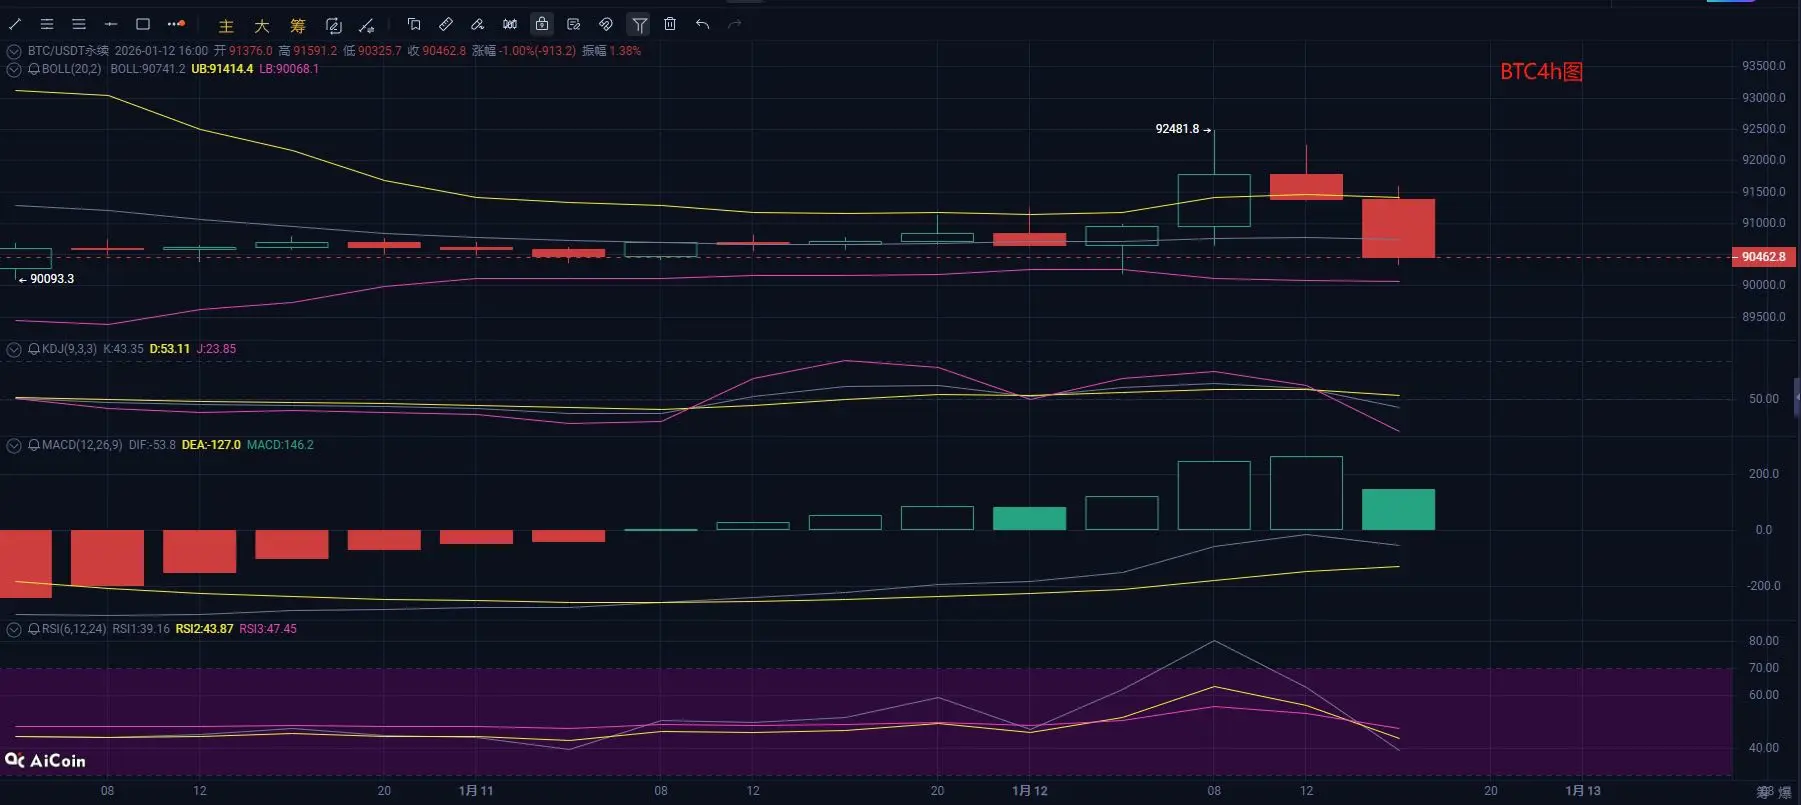Select the rectangle shape drawing tool

[143, 24]
